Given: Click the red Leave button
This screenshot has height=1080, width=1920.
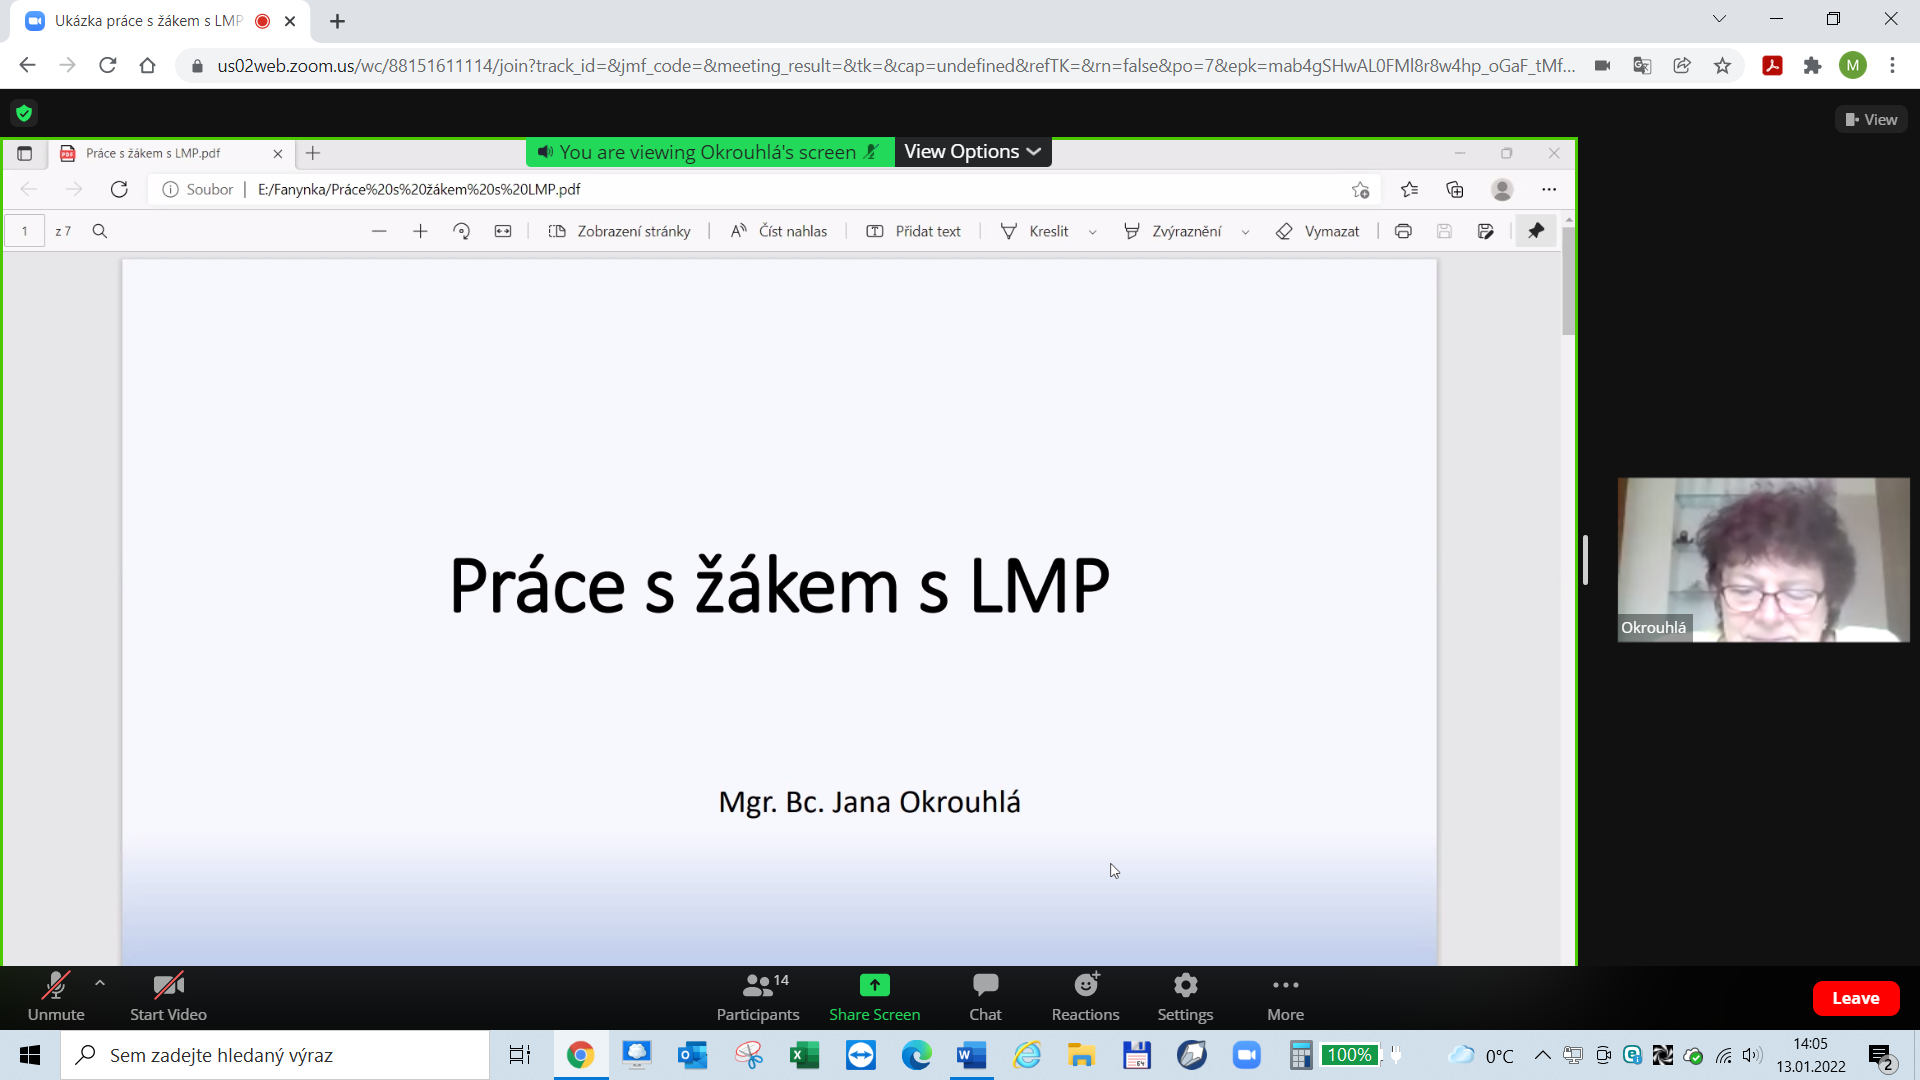Looking at the screenshot, I should tap(1855, 998).
